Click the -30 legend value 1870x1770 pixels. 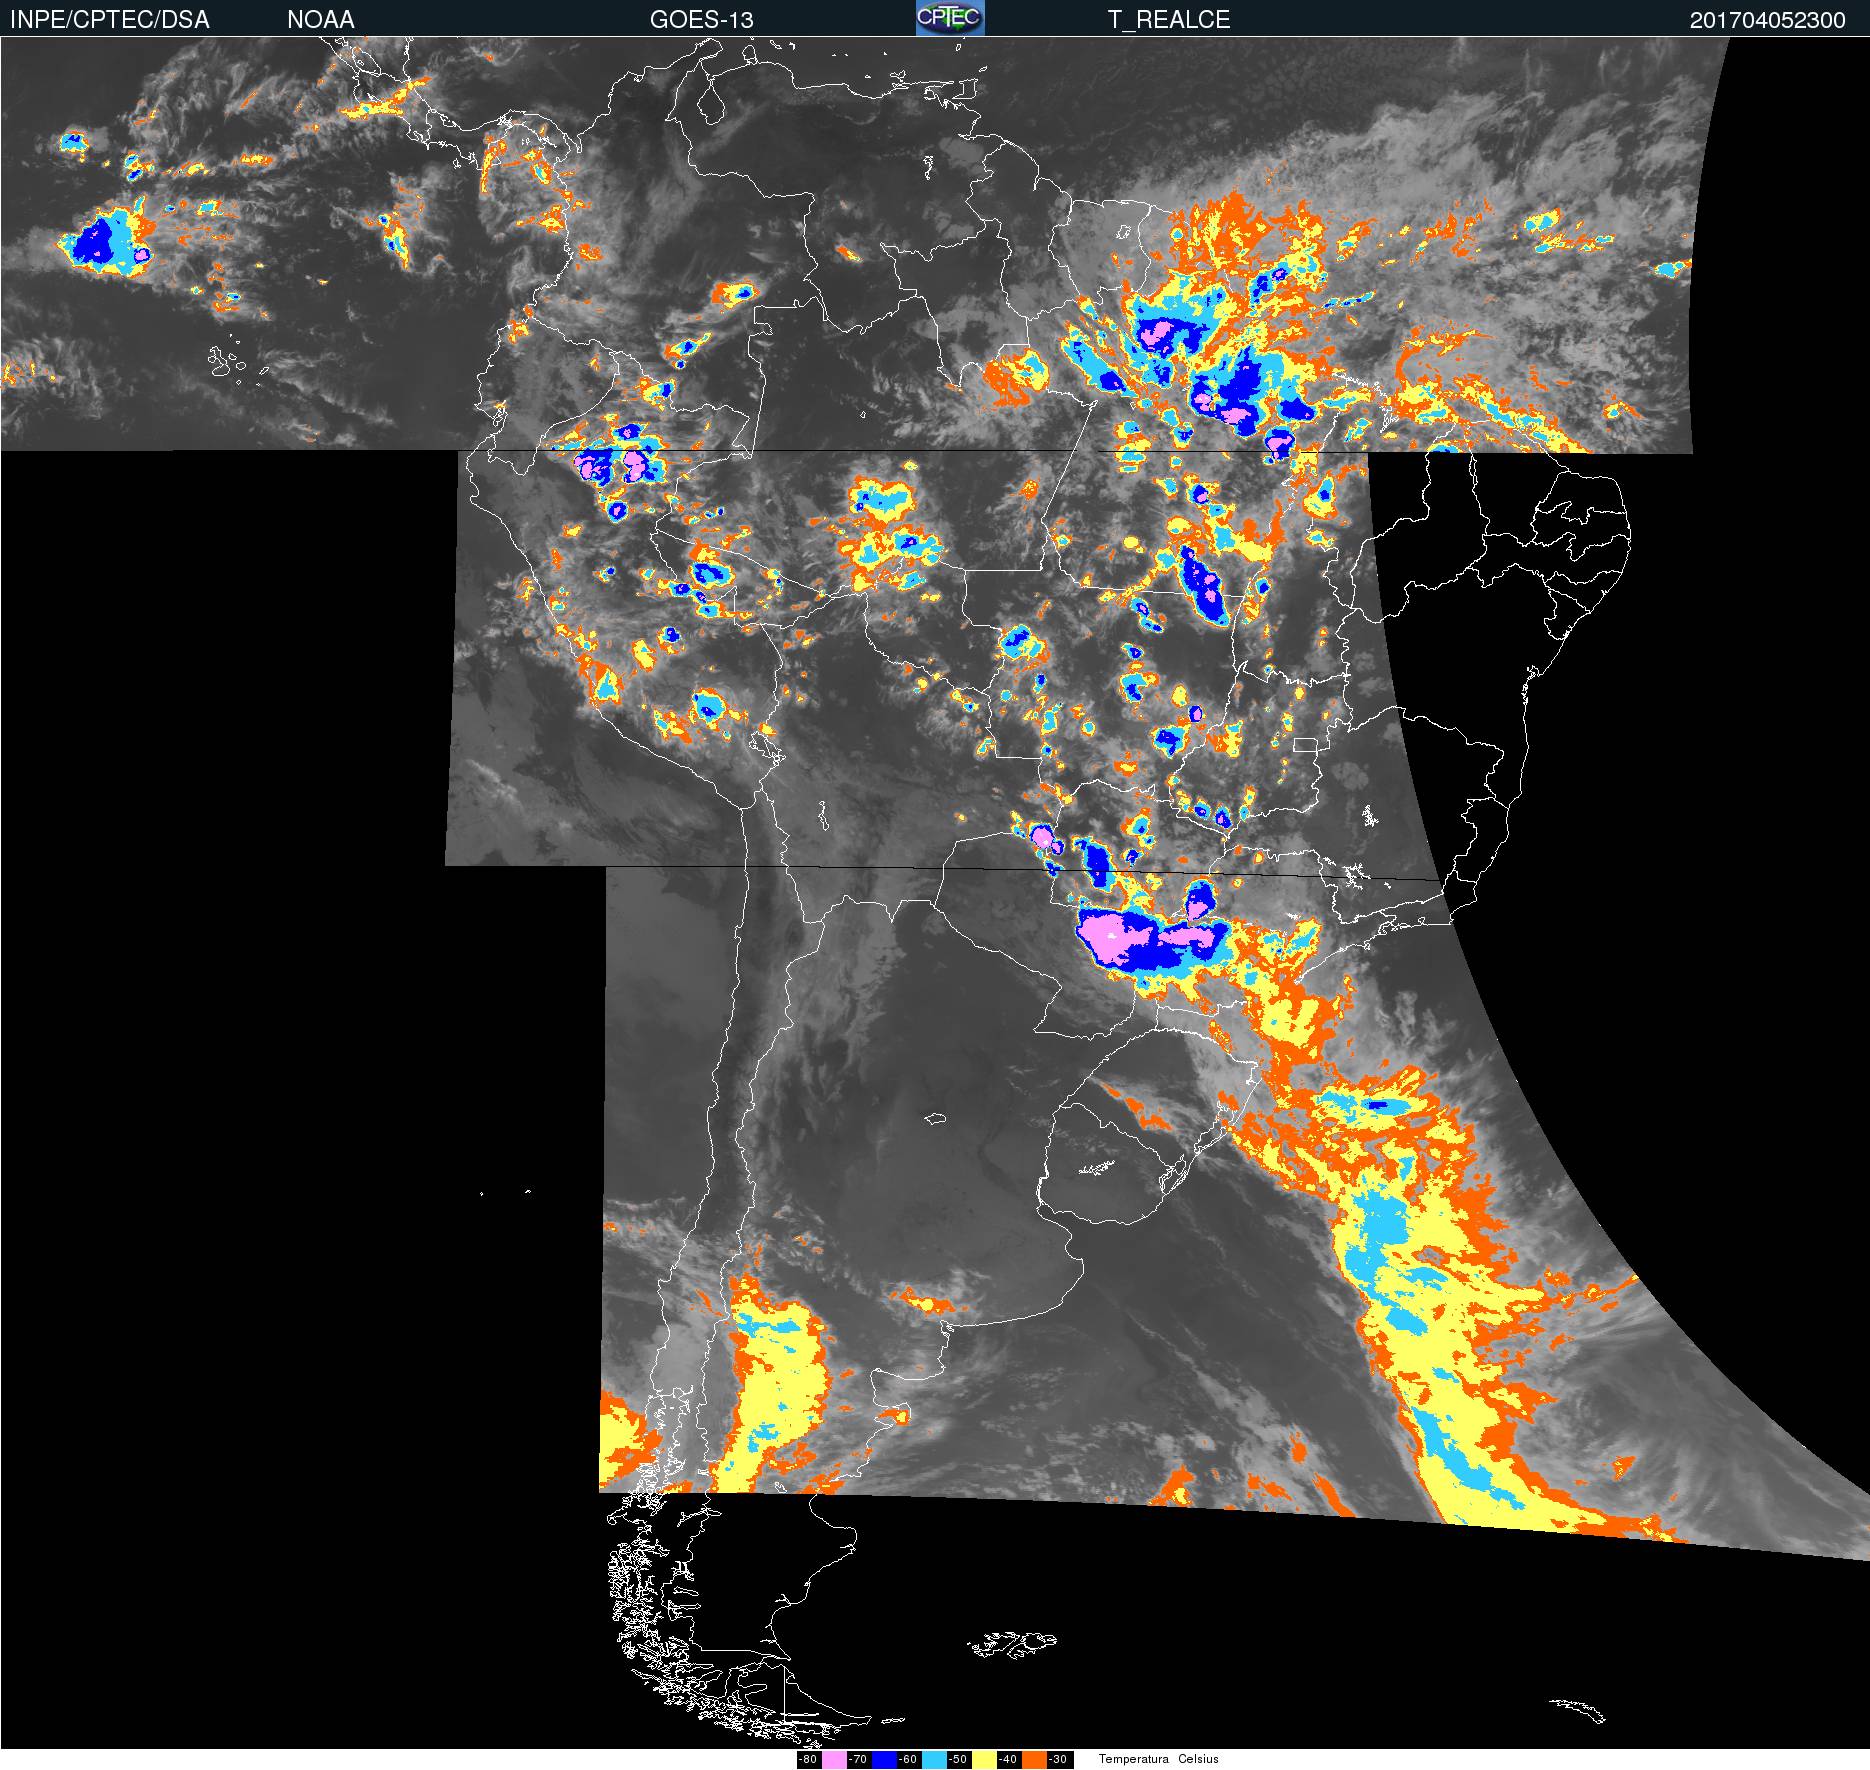pos(1058,1759)
